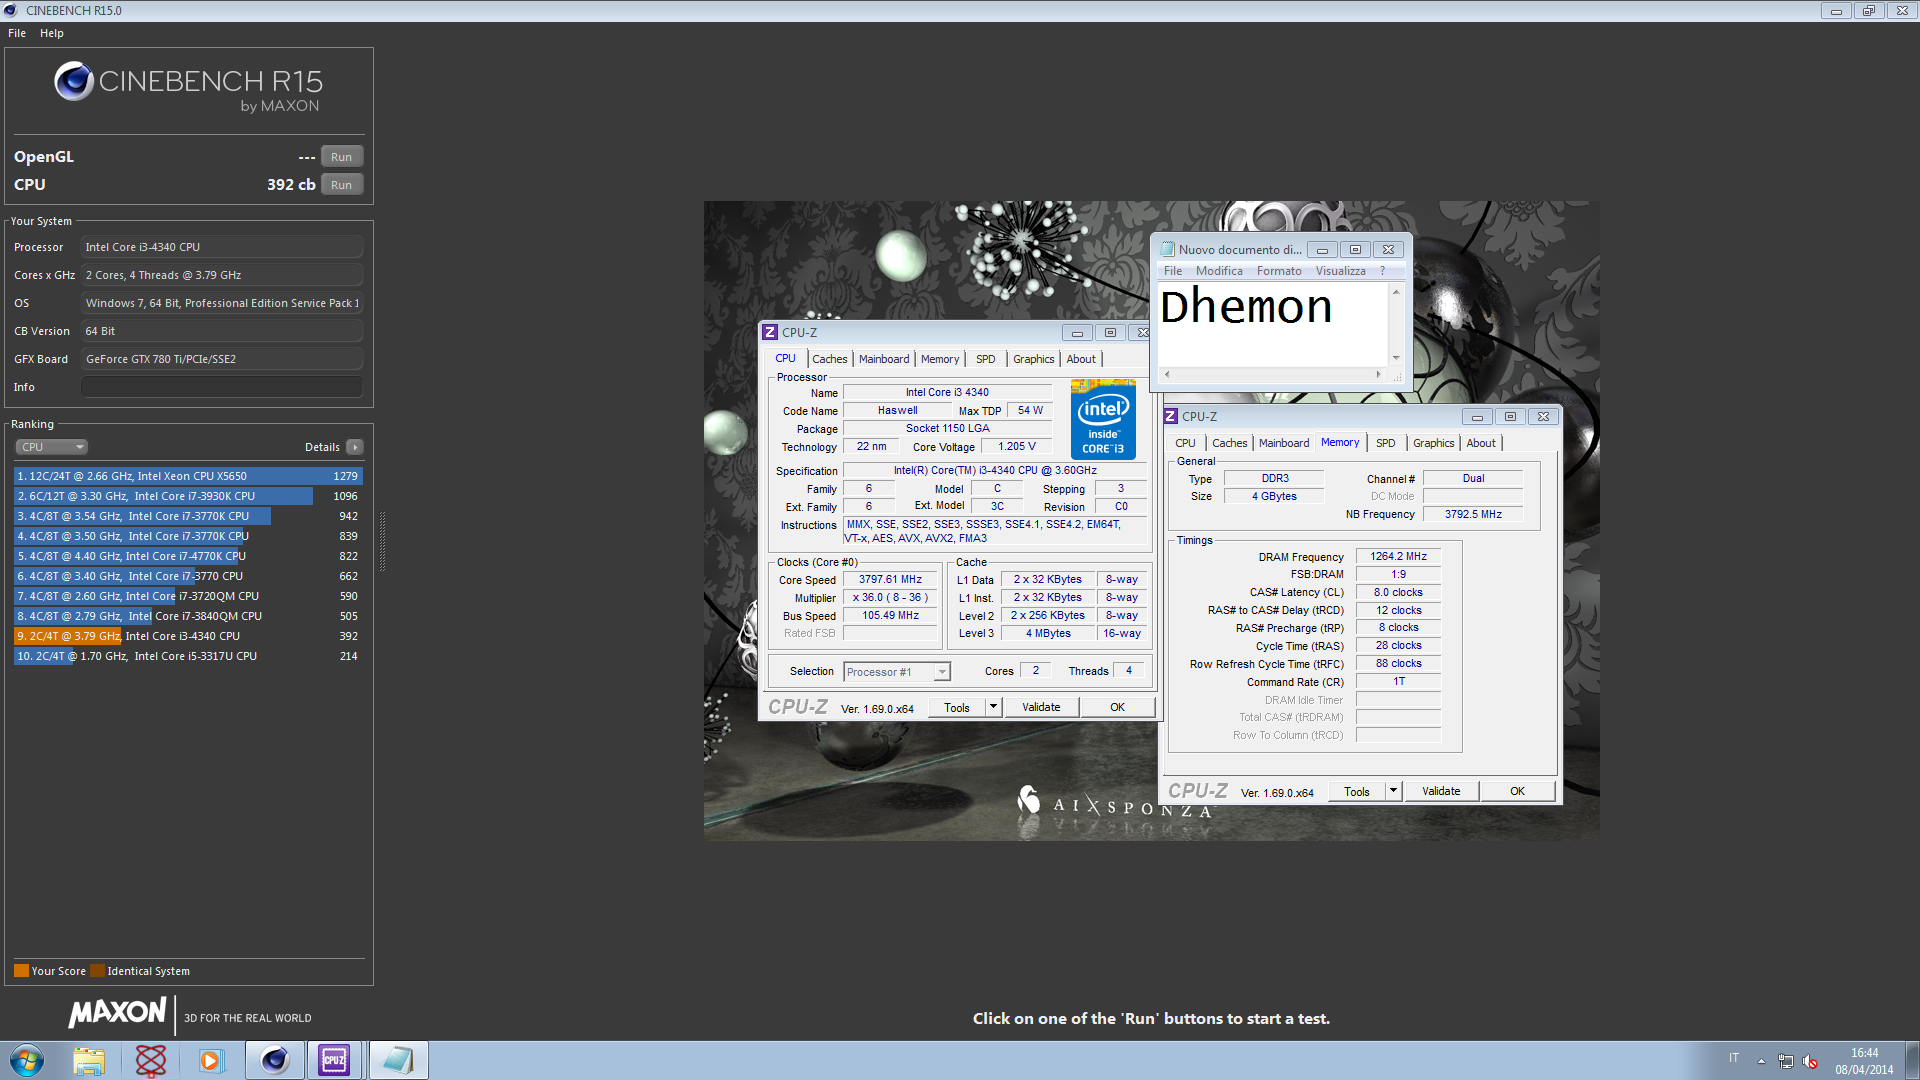Click the Notepad document icon in title bar
The height and width of the screenshot is (1080, 1920).
(1167, 250)
